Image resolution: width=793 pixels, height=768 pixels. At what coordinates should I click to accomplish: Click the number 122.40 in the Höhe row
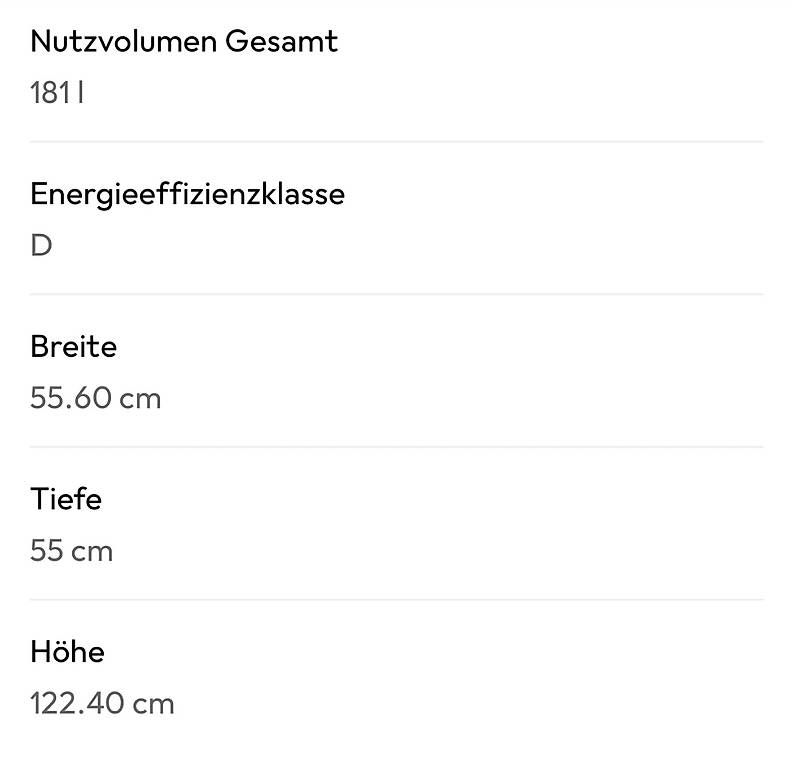(x=77, y=703)
